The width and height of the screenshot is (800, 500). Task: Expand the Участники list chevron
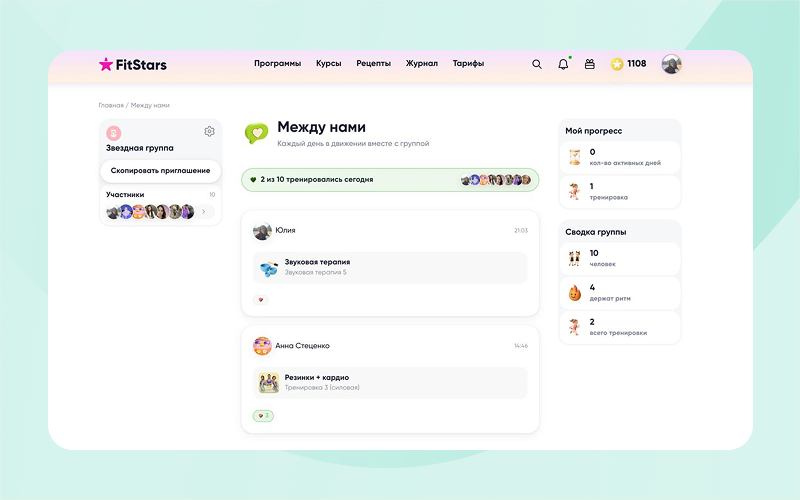(204, 212)
